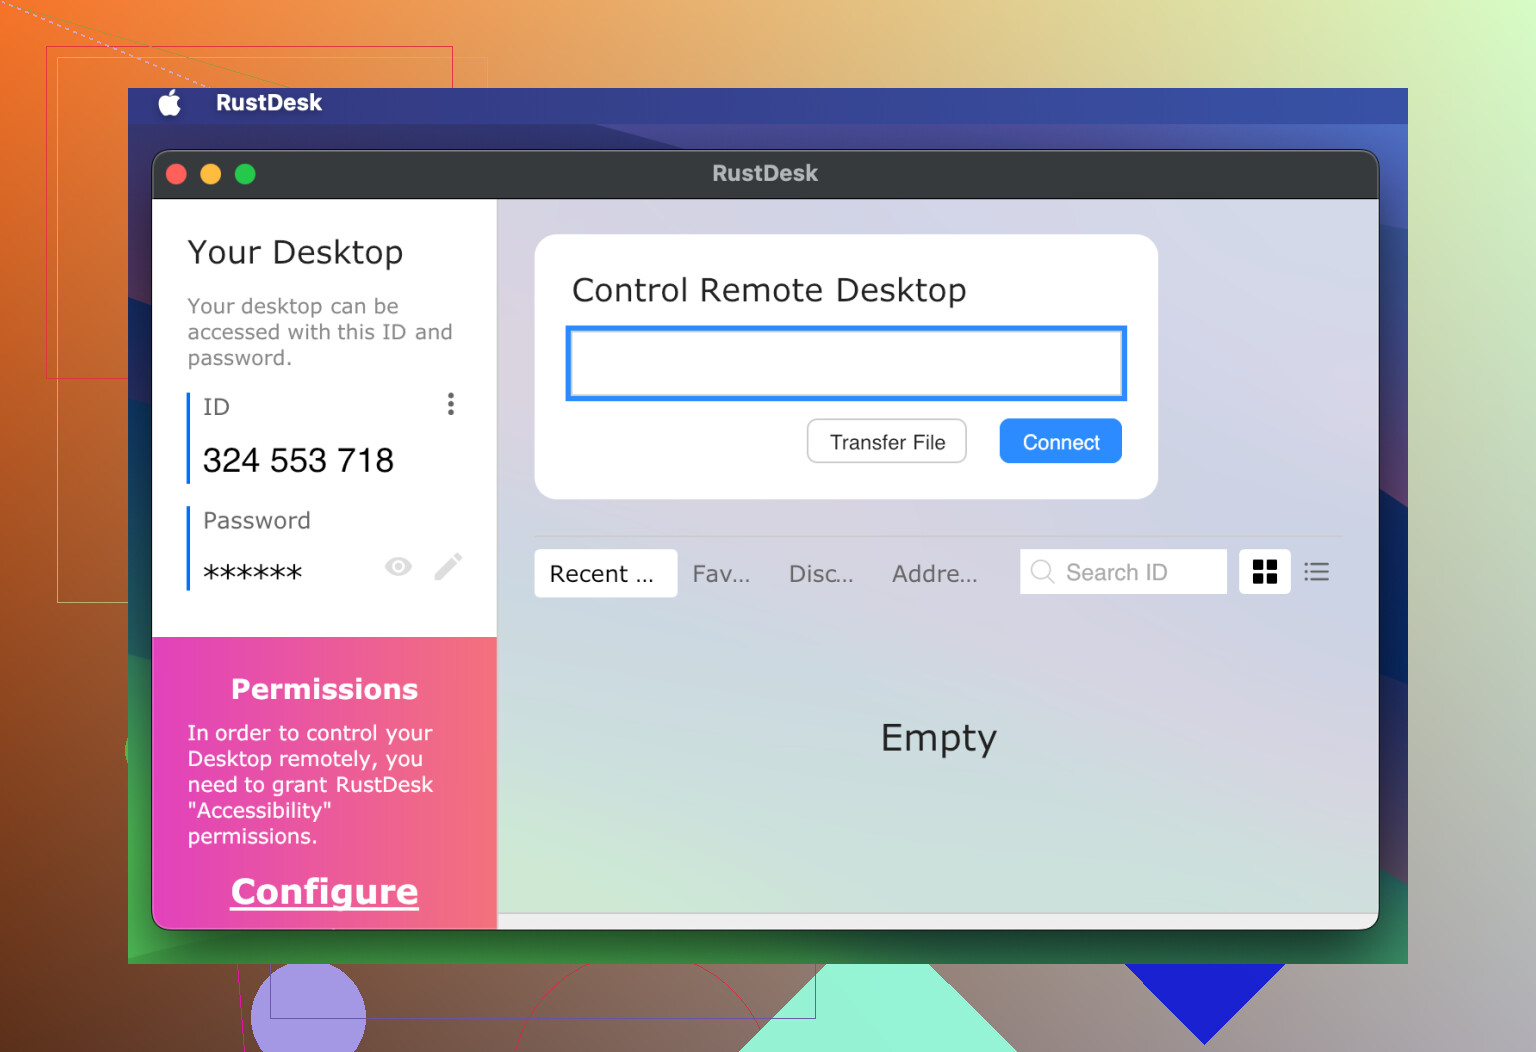Viewport: 1536px width, 1052px height.
Task: Minimize the RustDesk window
Action: point(211,174)
